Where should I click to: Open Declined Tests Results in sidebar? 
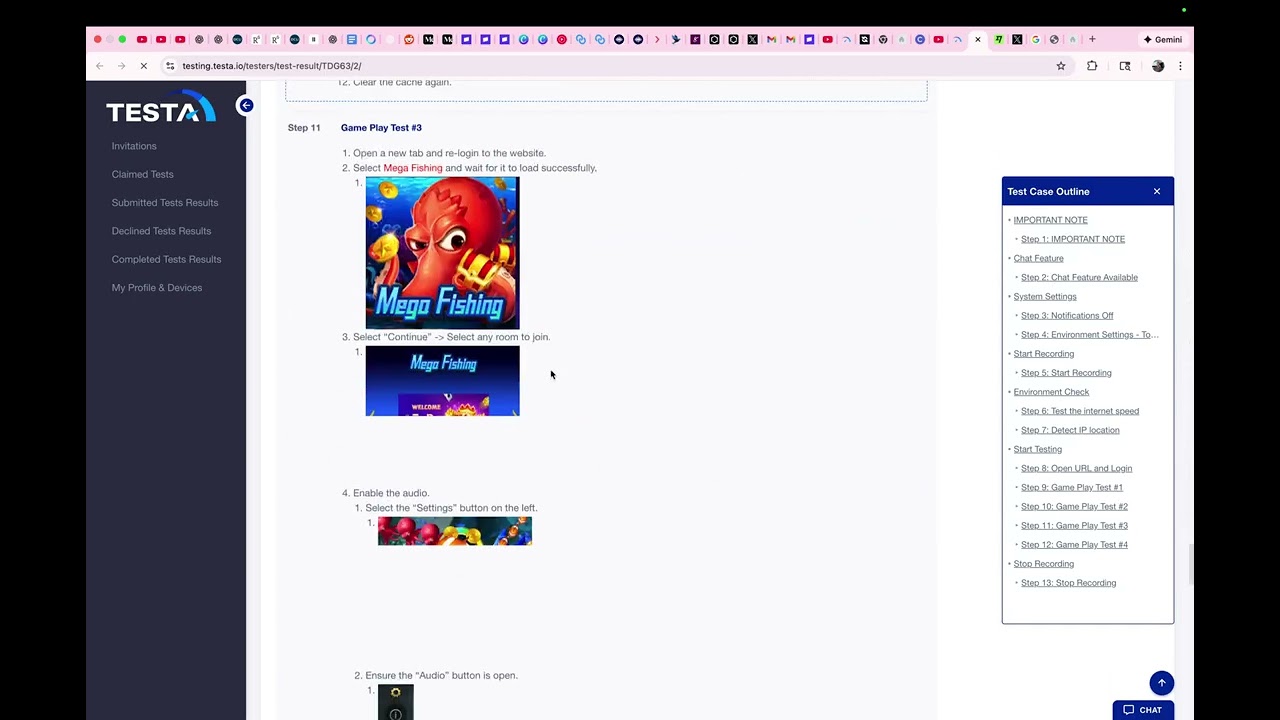coord(161,231)
